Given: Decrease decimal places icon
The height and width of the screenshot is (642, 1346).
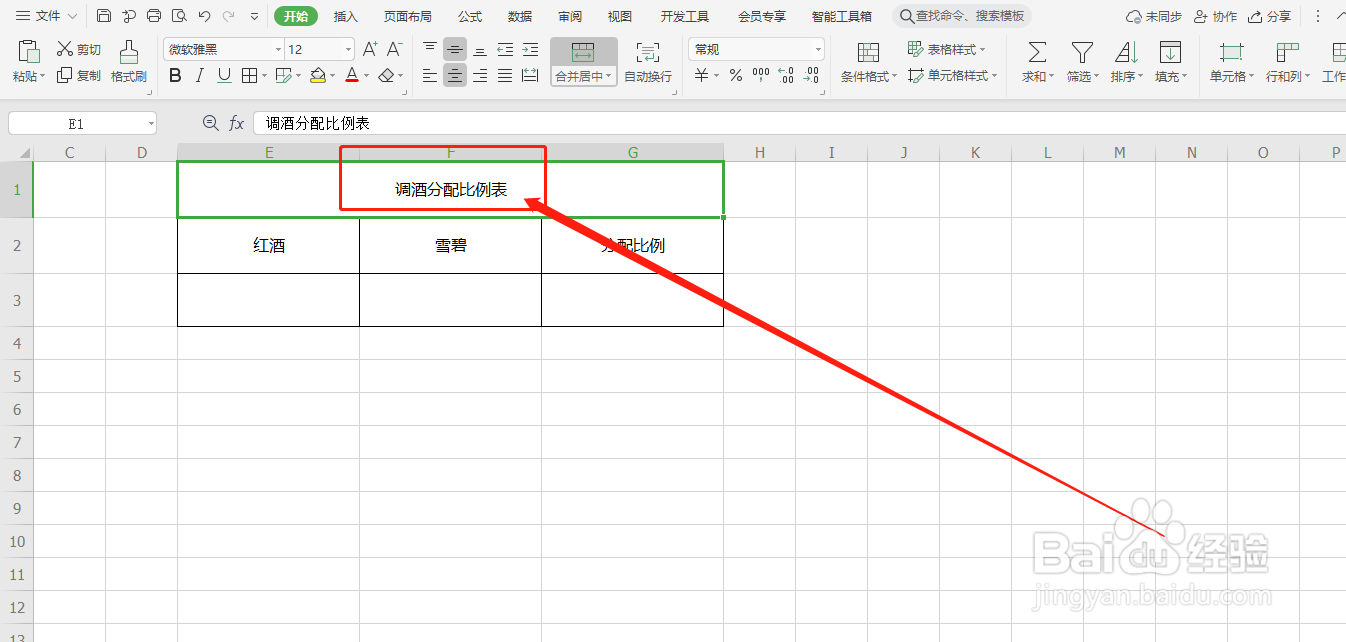Looking at the screenshot, I should (812, 75).
